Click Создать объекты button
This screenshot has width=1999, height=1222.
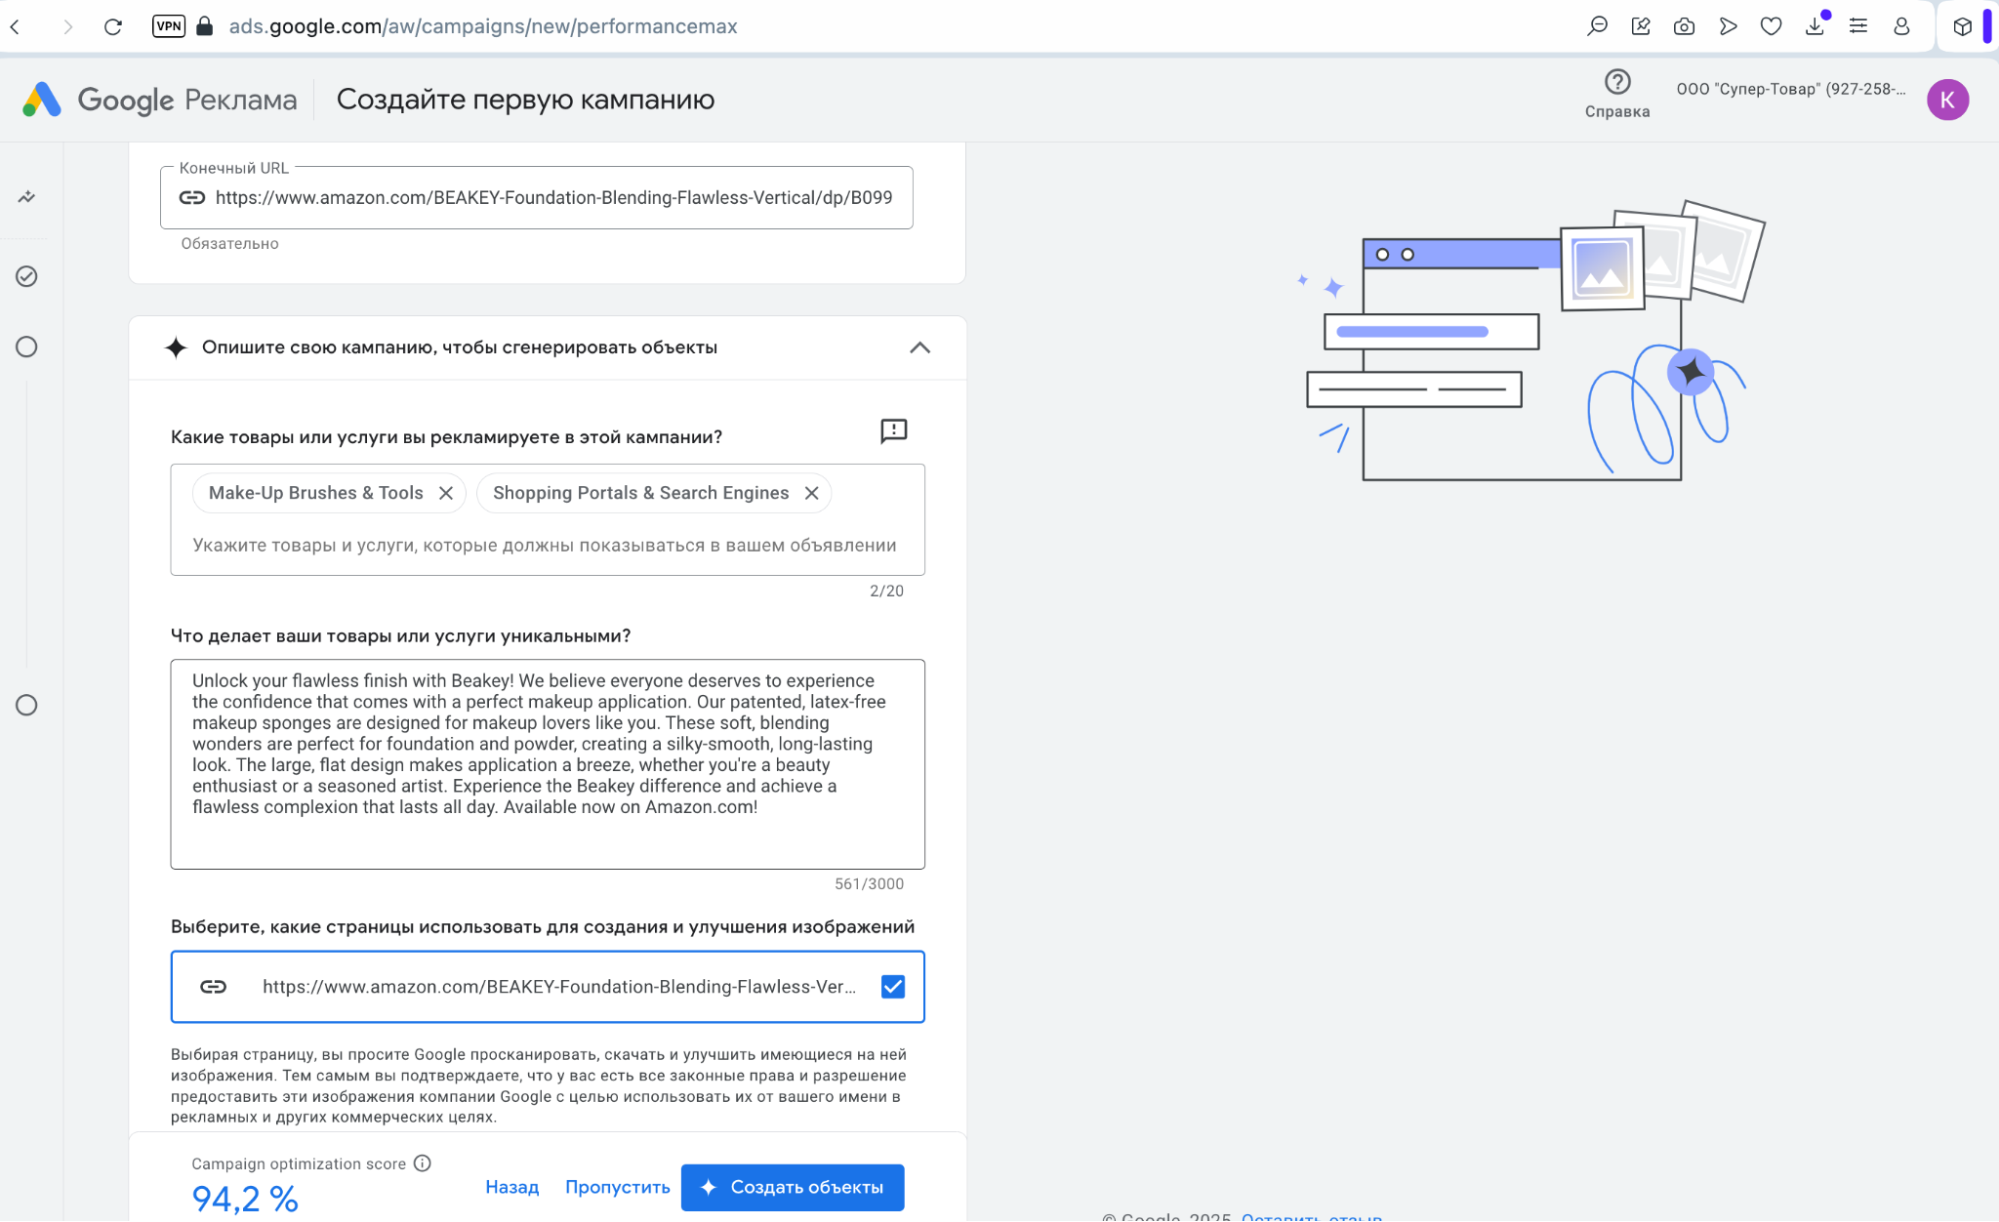pyautogui.click(x=792, y=1187)
